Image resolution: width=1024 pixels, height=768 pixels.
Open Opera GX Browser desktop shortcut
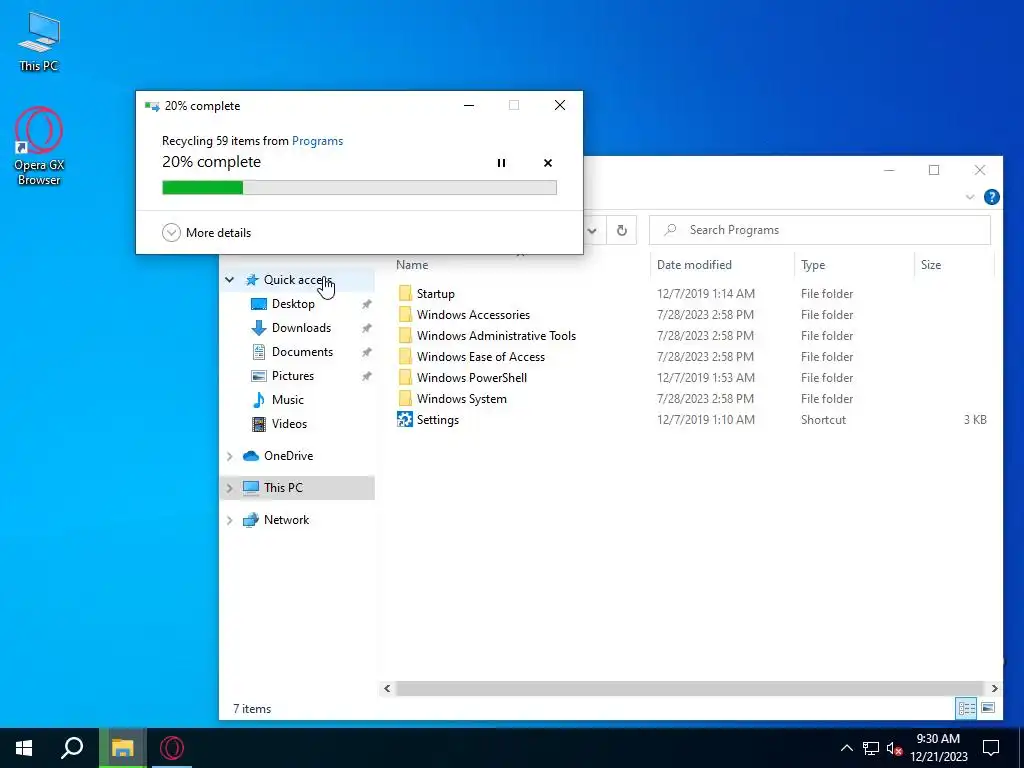point(39,146)
